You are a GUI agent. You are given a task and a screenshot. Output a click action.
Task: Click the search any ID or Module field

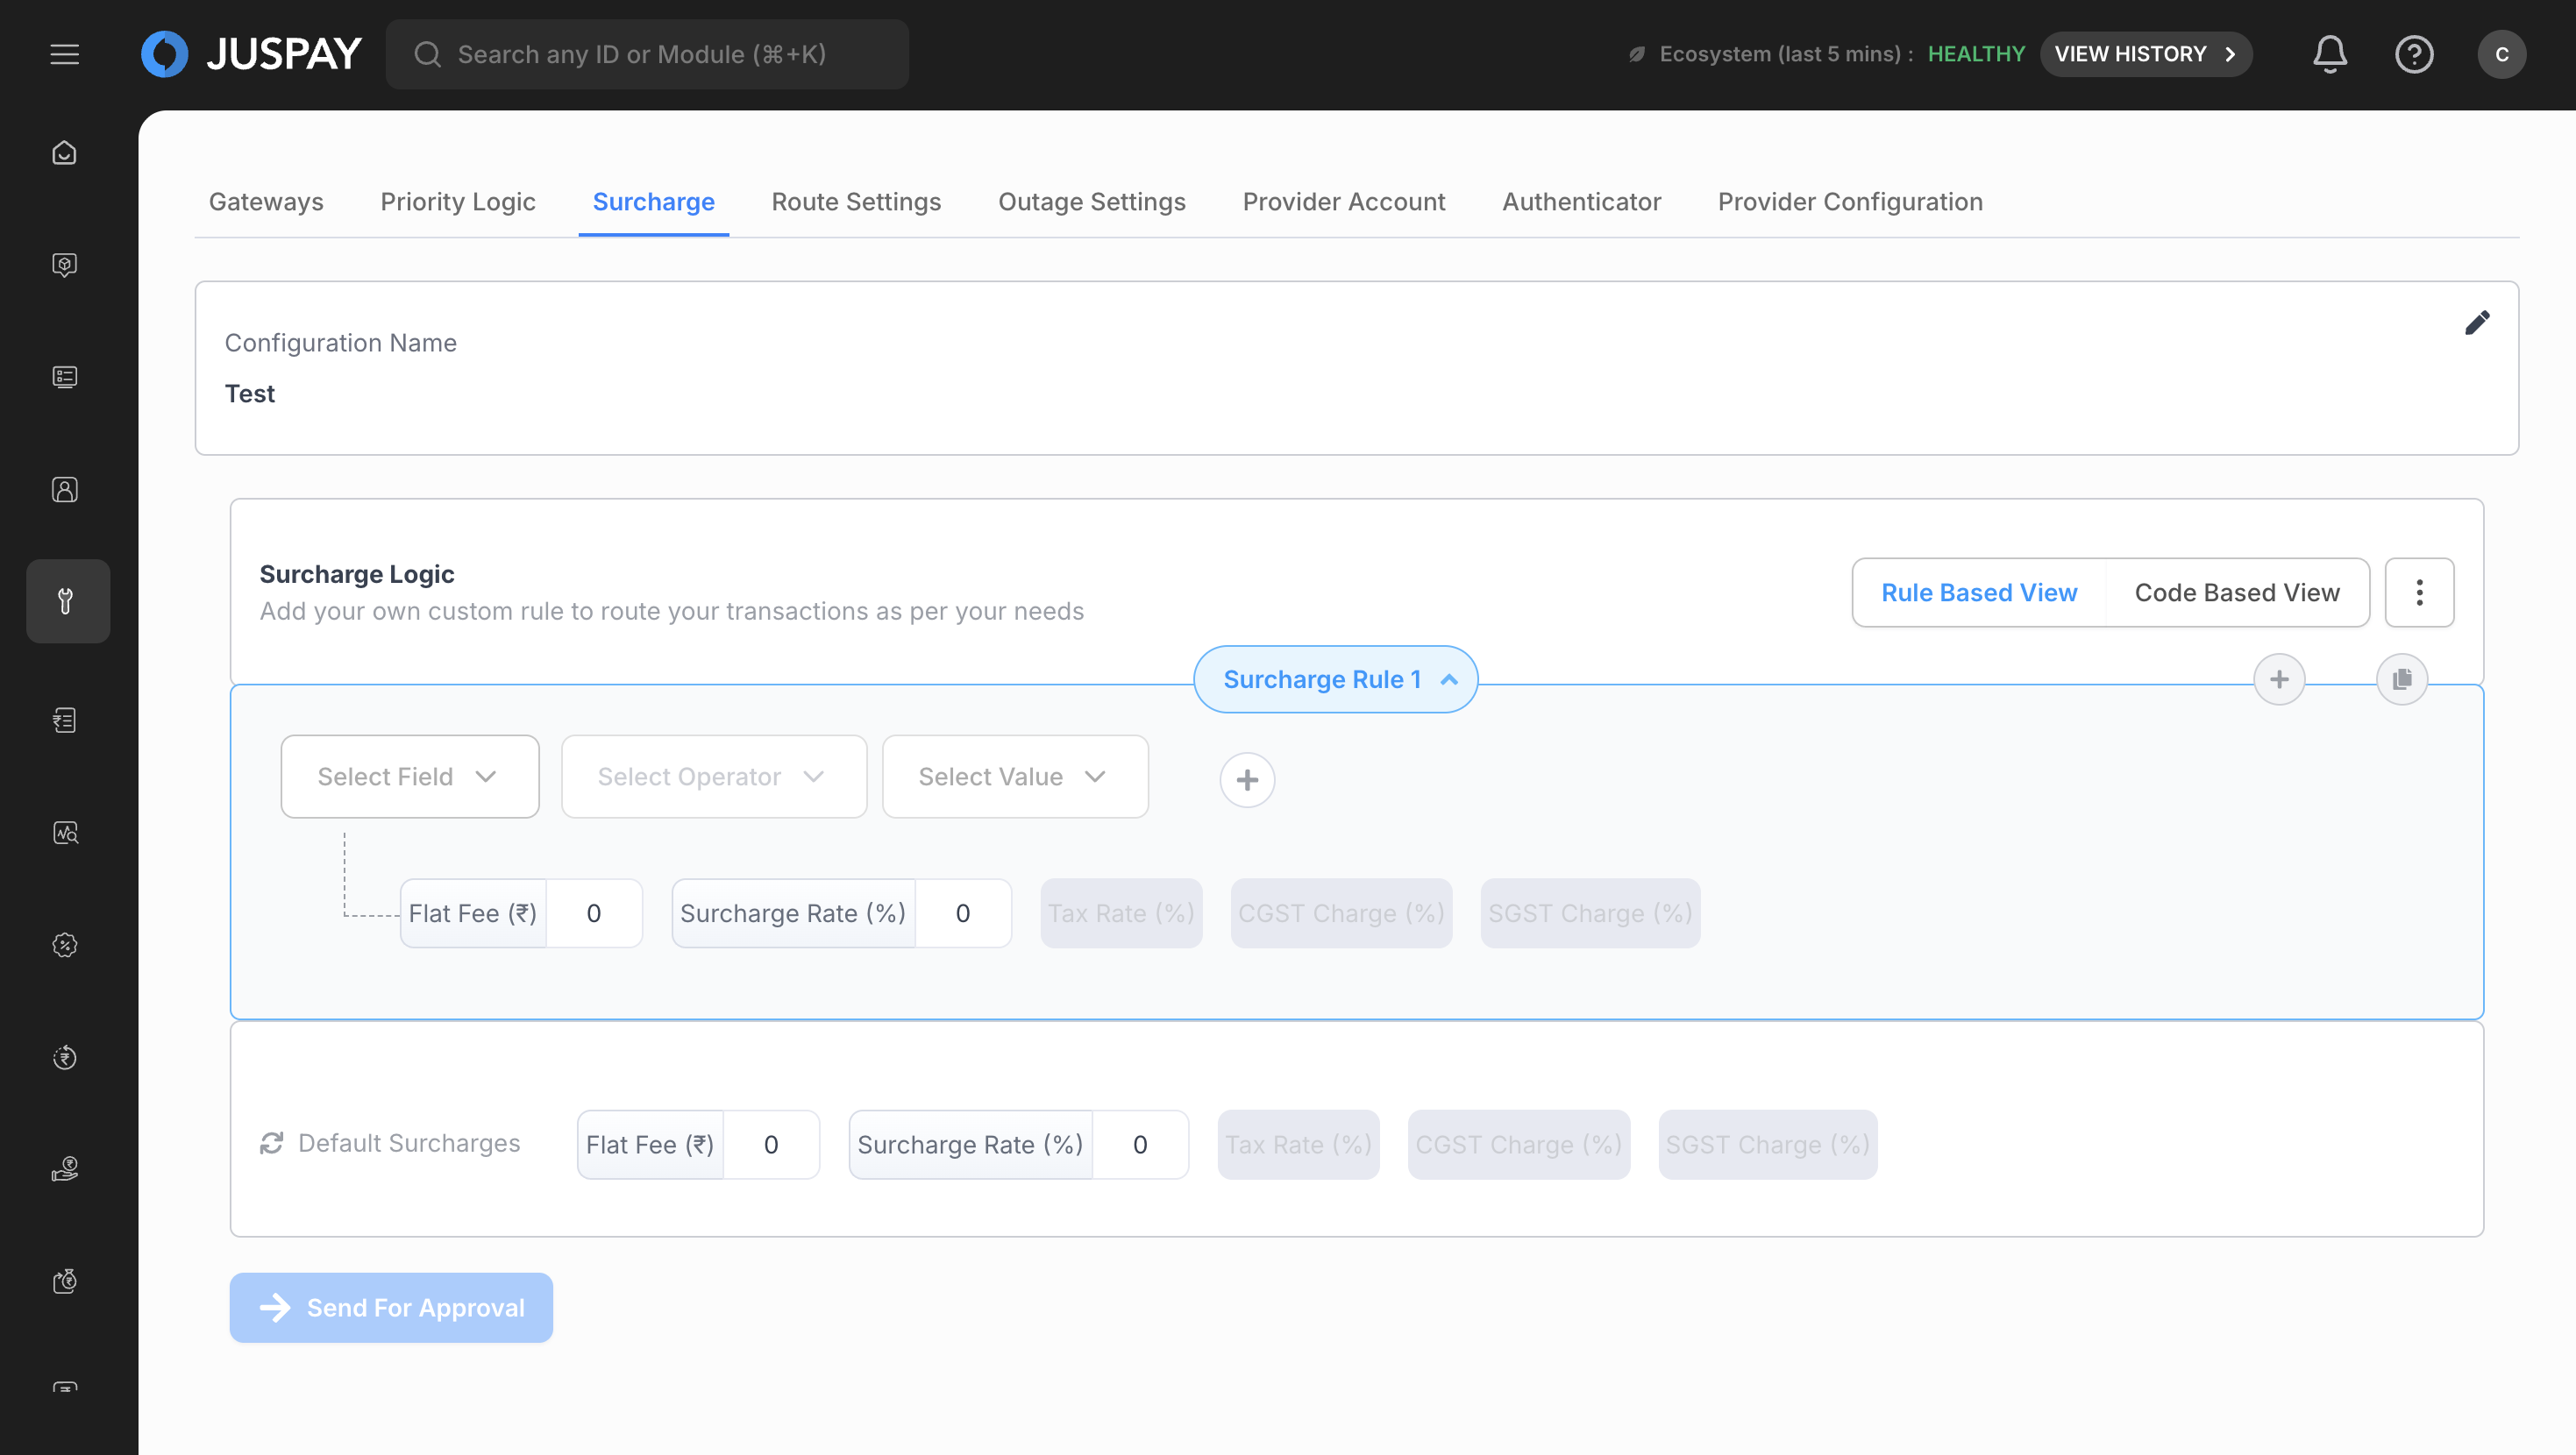(x=647, y=54)
